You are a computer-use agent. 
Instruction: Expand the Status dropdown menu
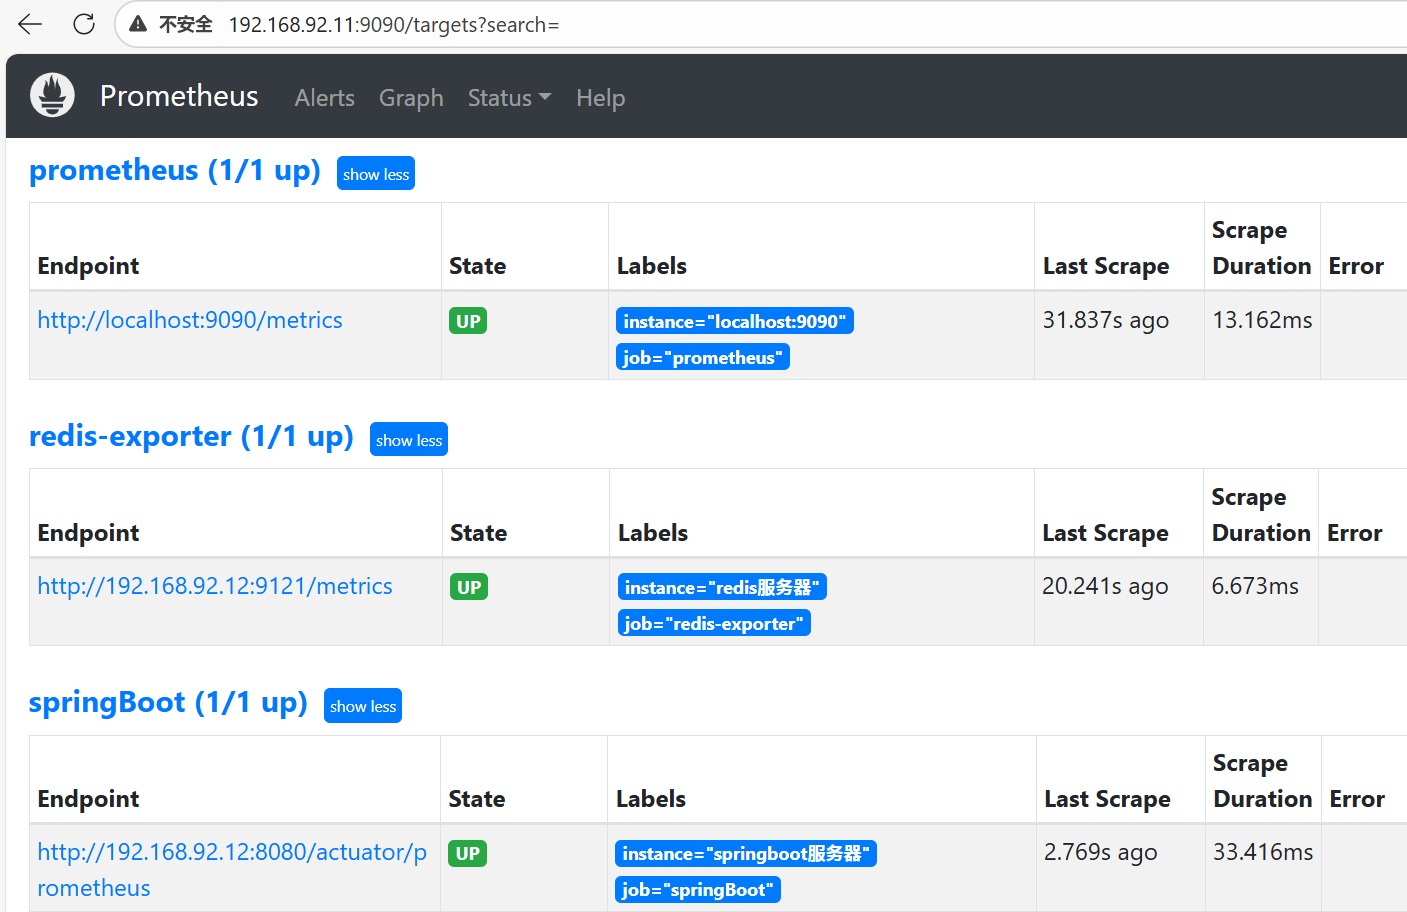(509, 98)
